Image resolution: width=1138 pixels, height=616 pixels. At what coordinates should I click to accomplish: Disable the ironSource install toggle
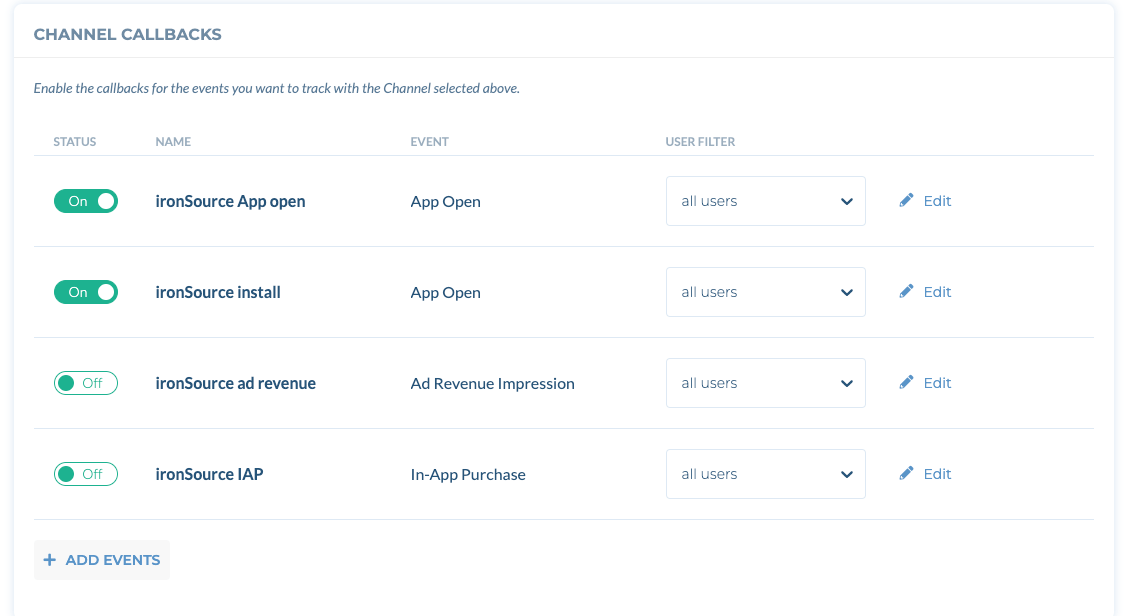[x=86, y=292]
